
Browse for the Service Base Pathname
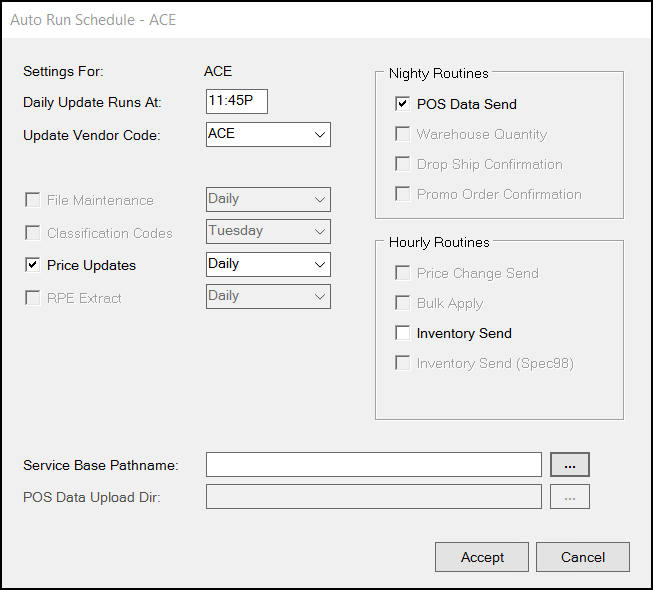point(570,465)
